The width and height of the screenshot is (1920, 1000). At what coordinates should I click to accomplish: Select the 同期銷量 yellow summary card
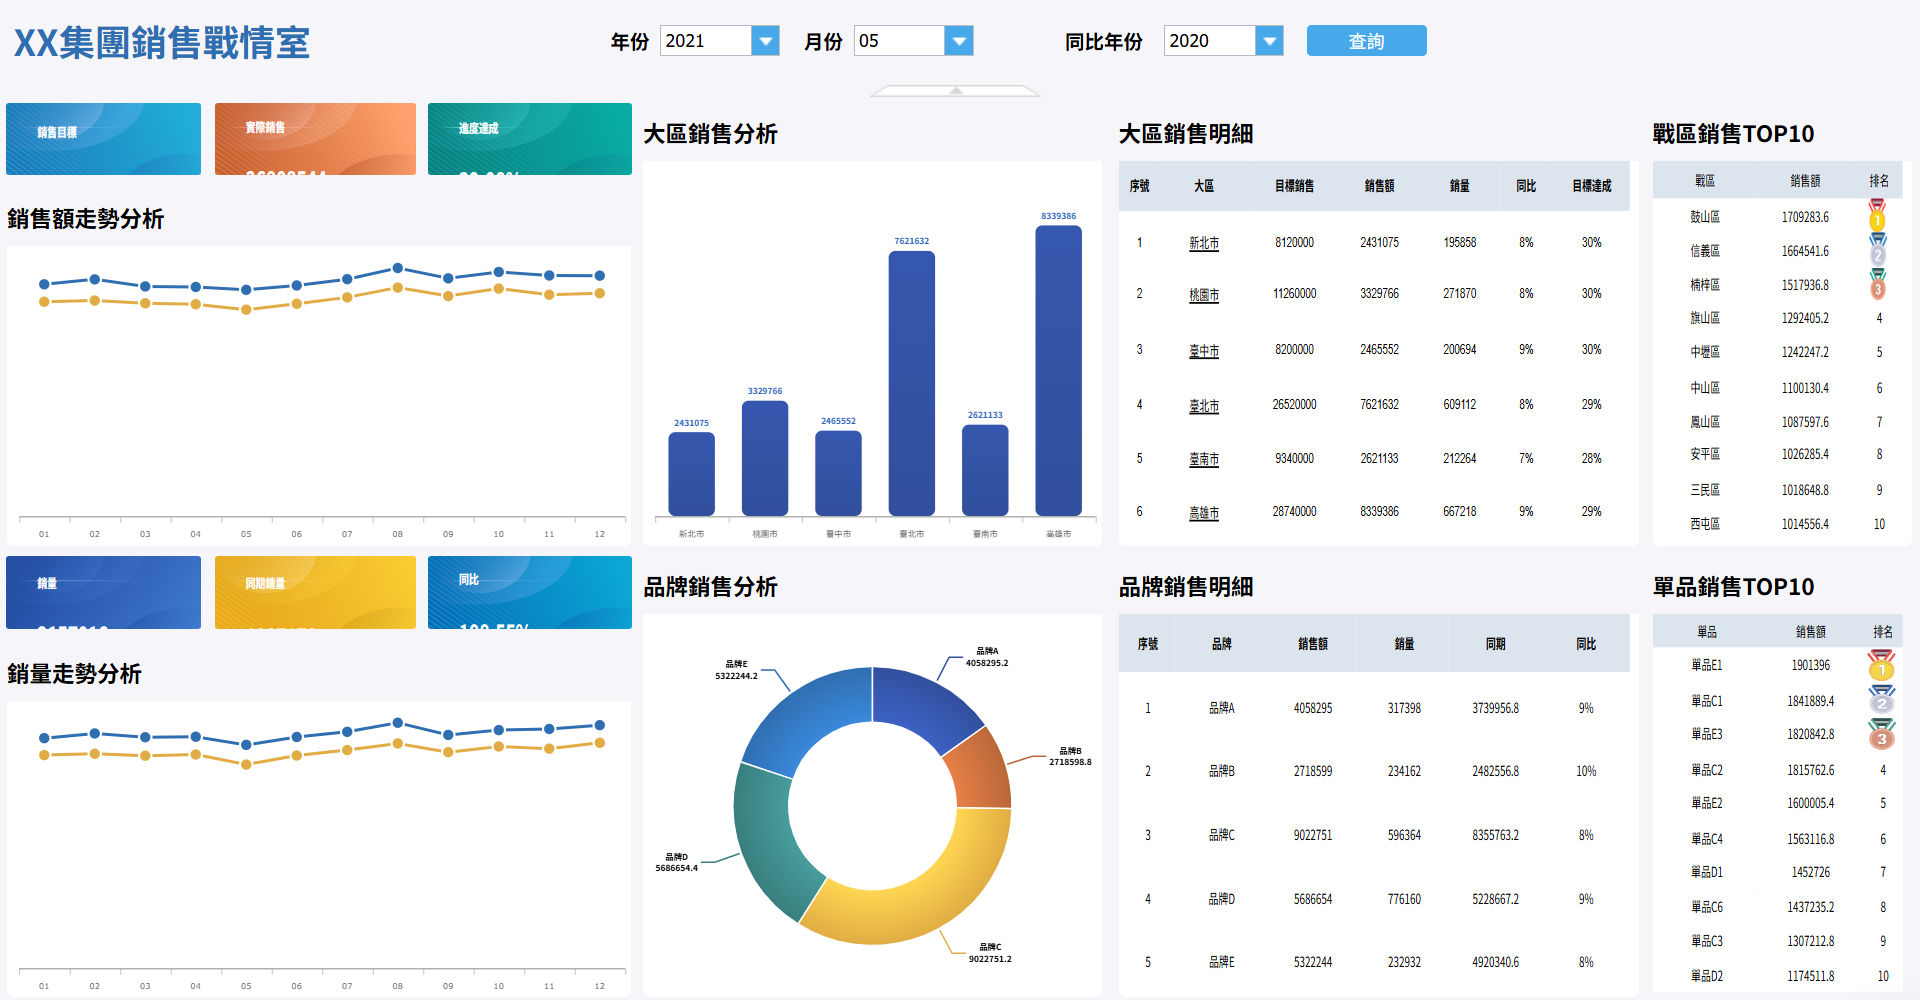(315, 592)
